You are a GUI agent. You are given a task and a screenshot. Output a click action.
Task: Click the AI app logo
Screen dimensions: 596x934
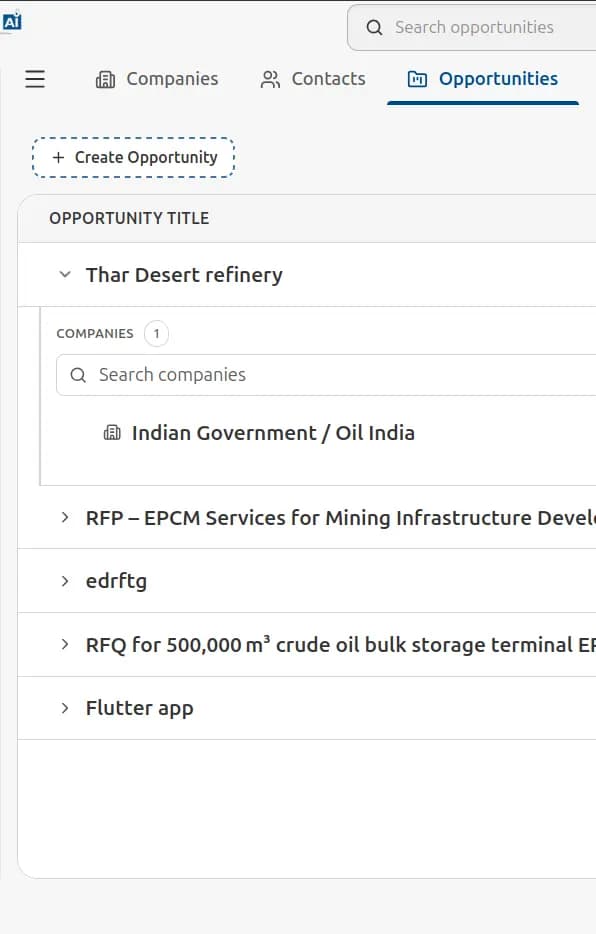pyautogui.click(x=12, y=21)
